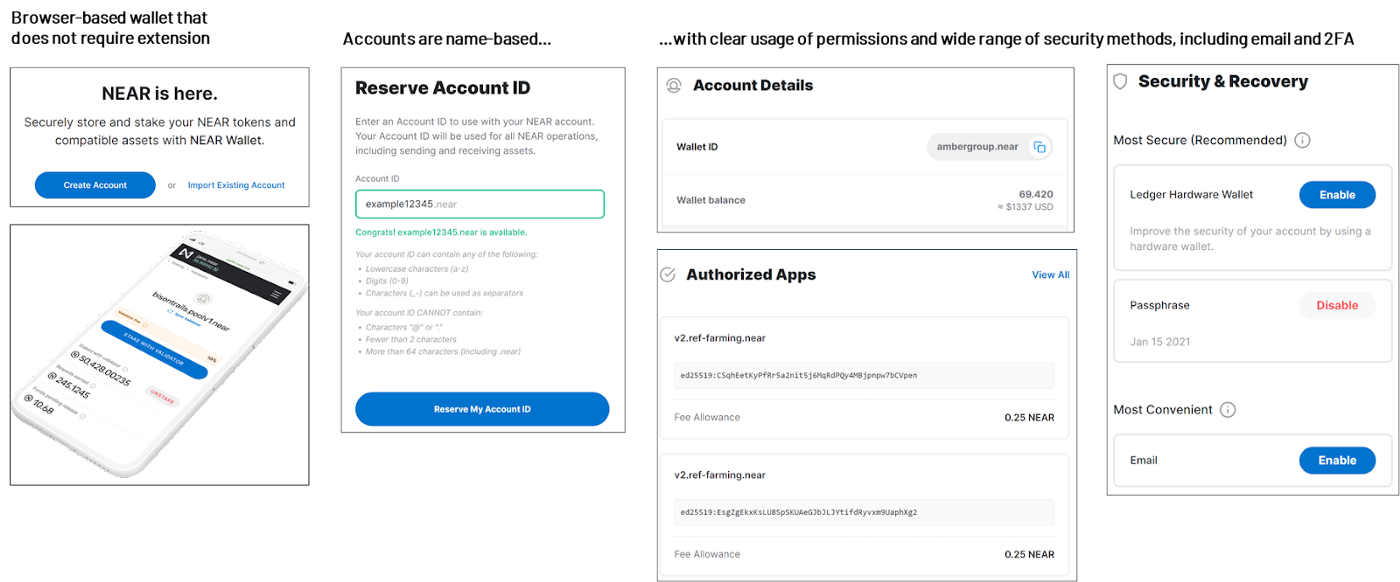Disable the Passphrase recovery method
The image size is (1400, 582).
[1337, 305]
